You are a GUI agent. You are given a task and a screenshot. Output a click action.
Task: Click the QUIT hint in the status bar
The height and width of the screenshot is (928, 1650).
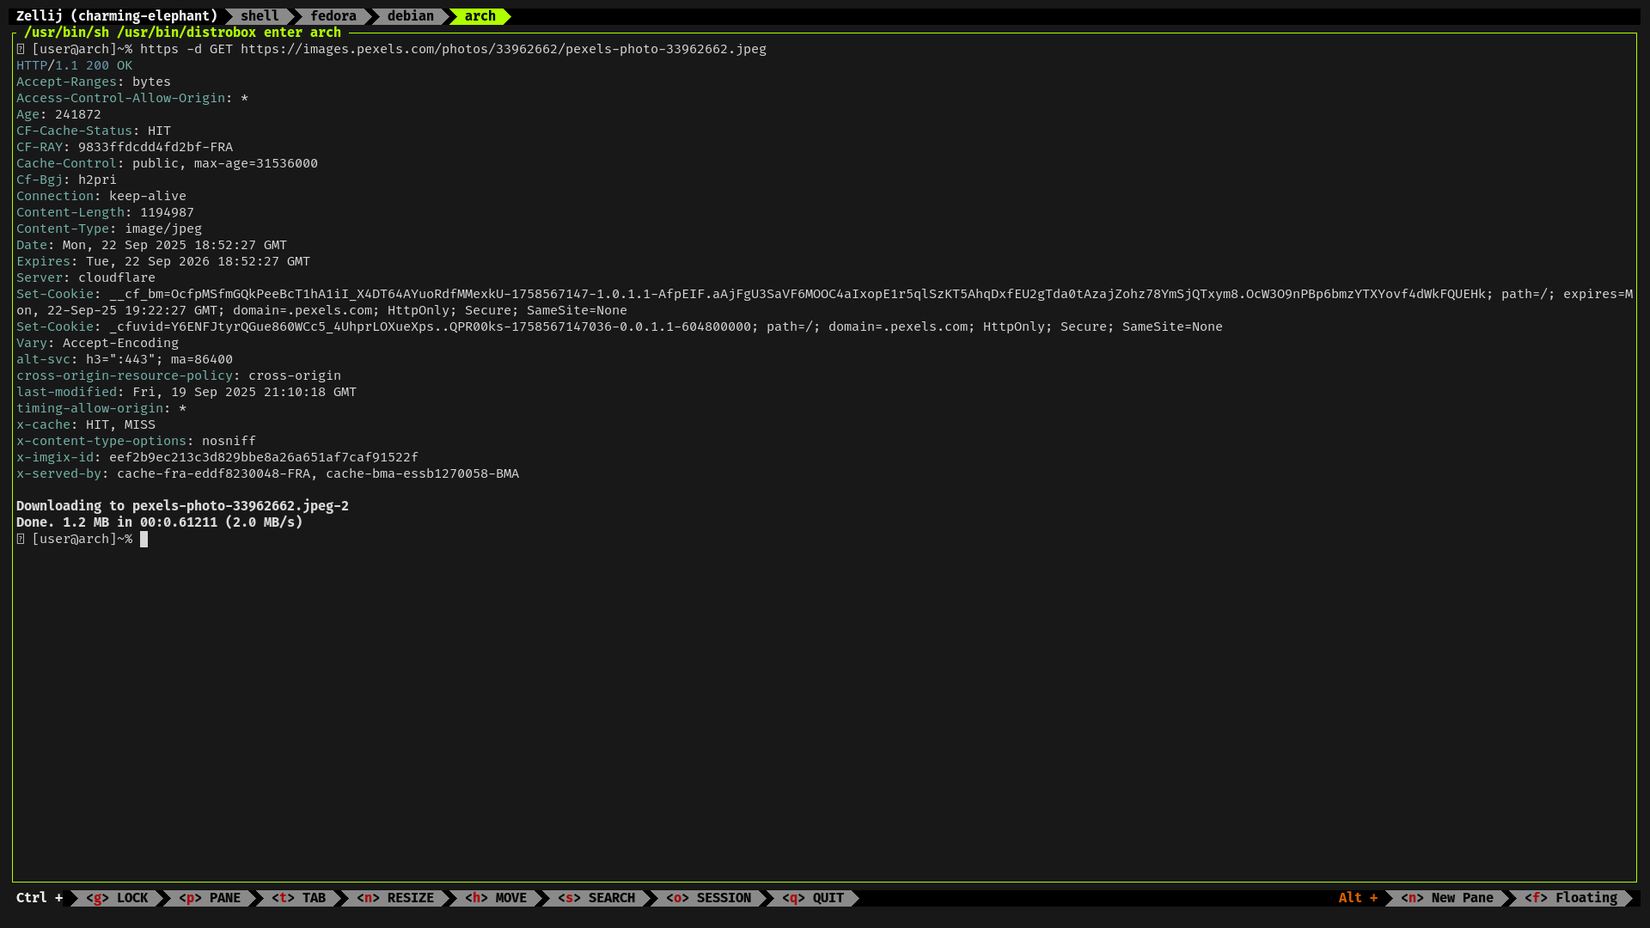(x=812, y=897)
